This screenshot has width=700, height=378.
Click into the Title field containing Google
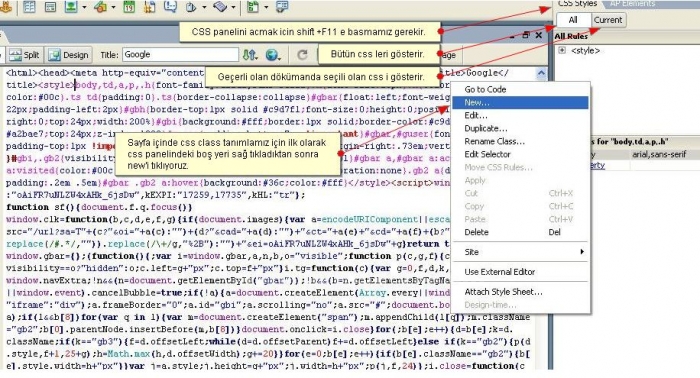click(180, 54)
